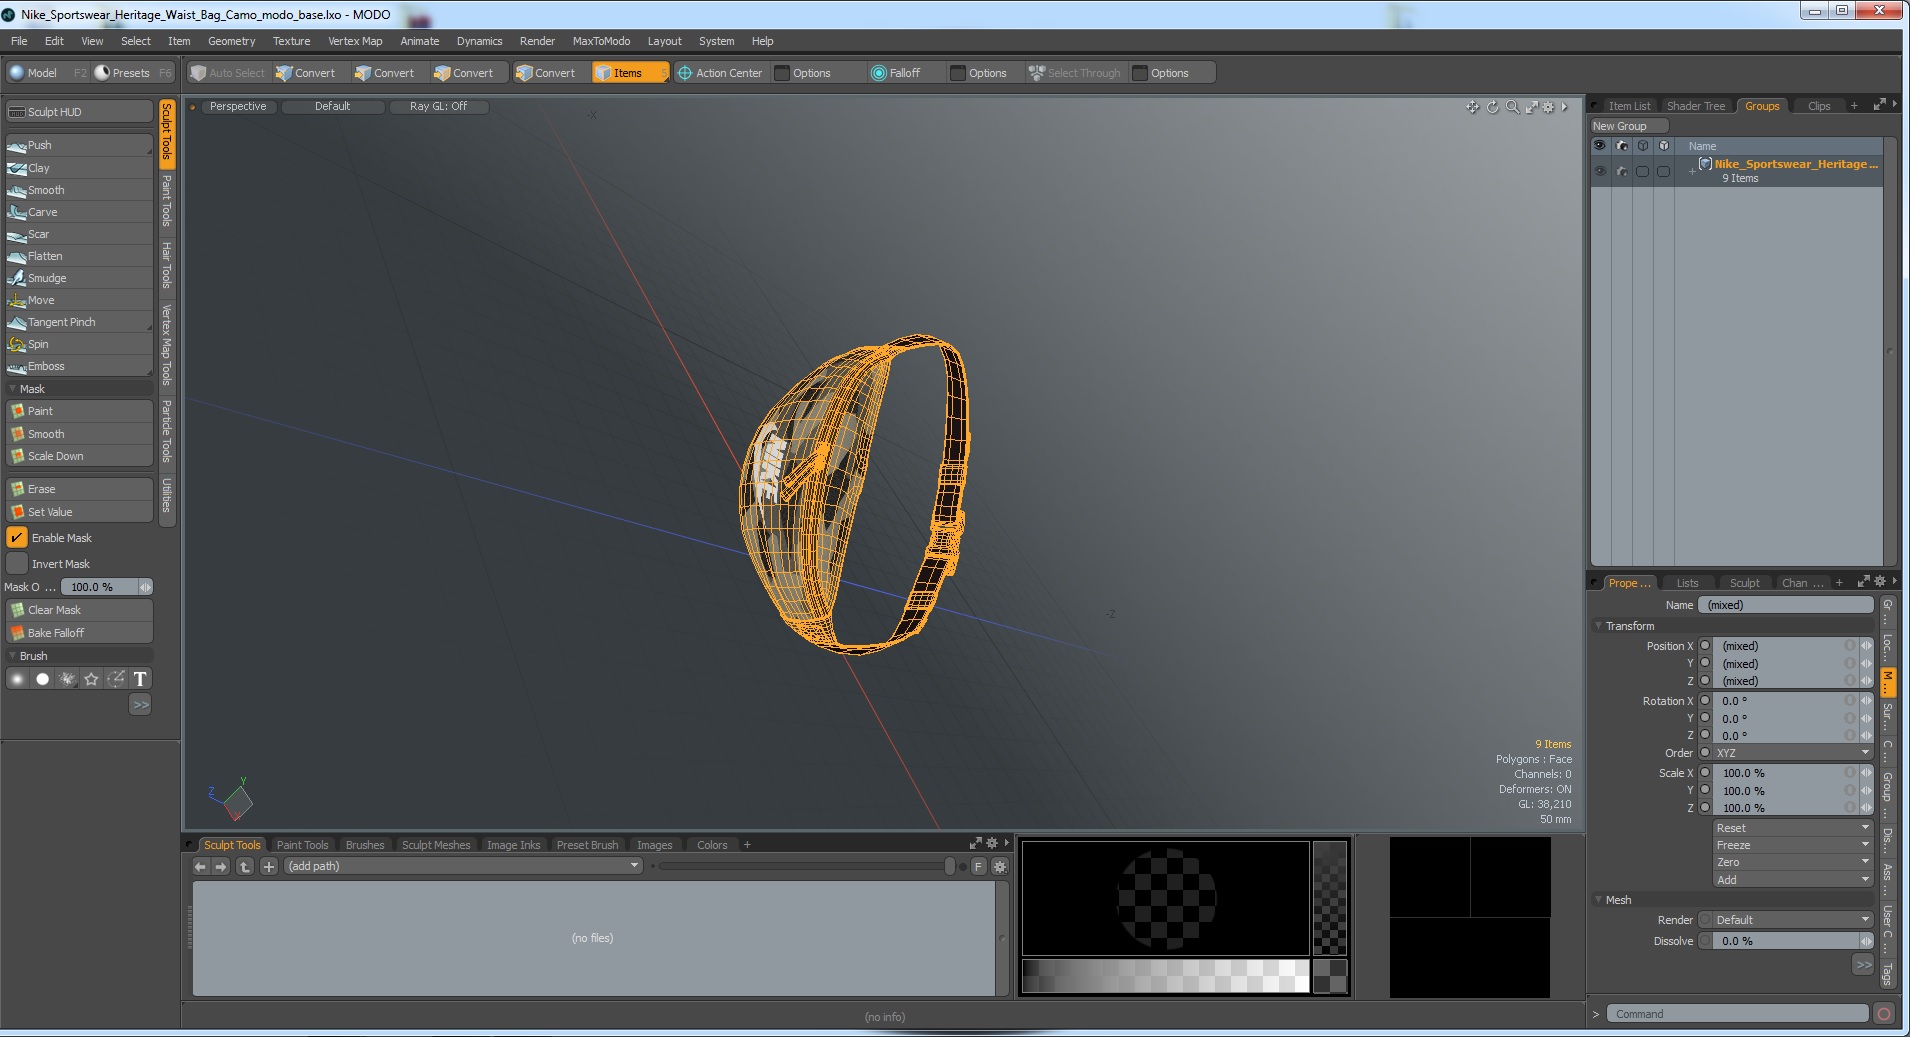Expand the Nike_Sportswear_Heritage group tree
The height and width of the screenshot is (1040, 1920).
1692,172
